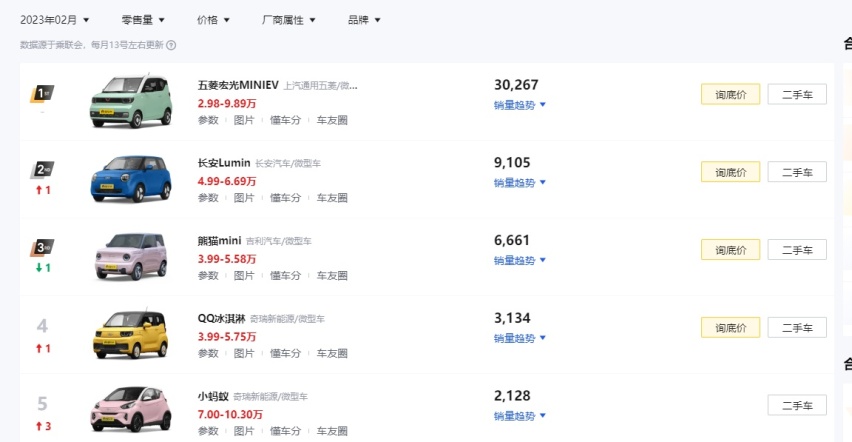View 参数 for QQ冰淇淋
852x442 pixels.
[208, 353]
